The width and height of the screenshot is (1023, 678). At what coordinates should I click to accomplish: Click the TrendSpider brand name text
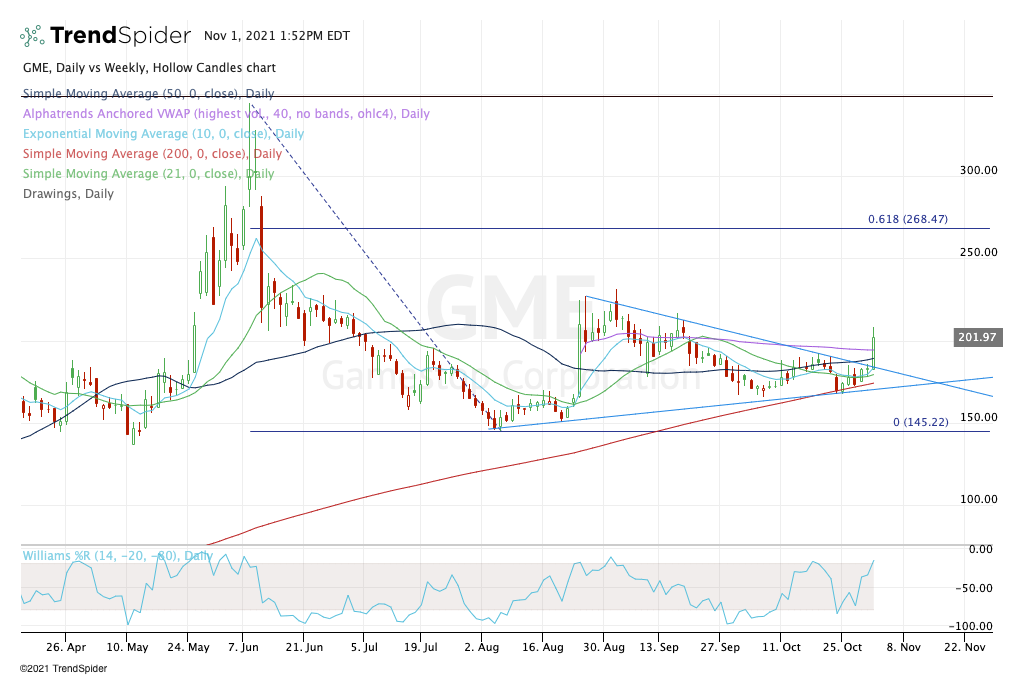(x=120, y=35)
